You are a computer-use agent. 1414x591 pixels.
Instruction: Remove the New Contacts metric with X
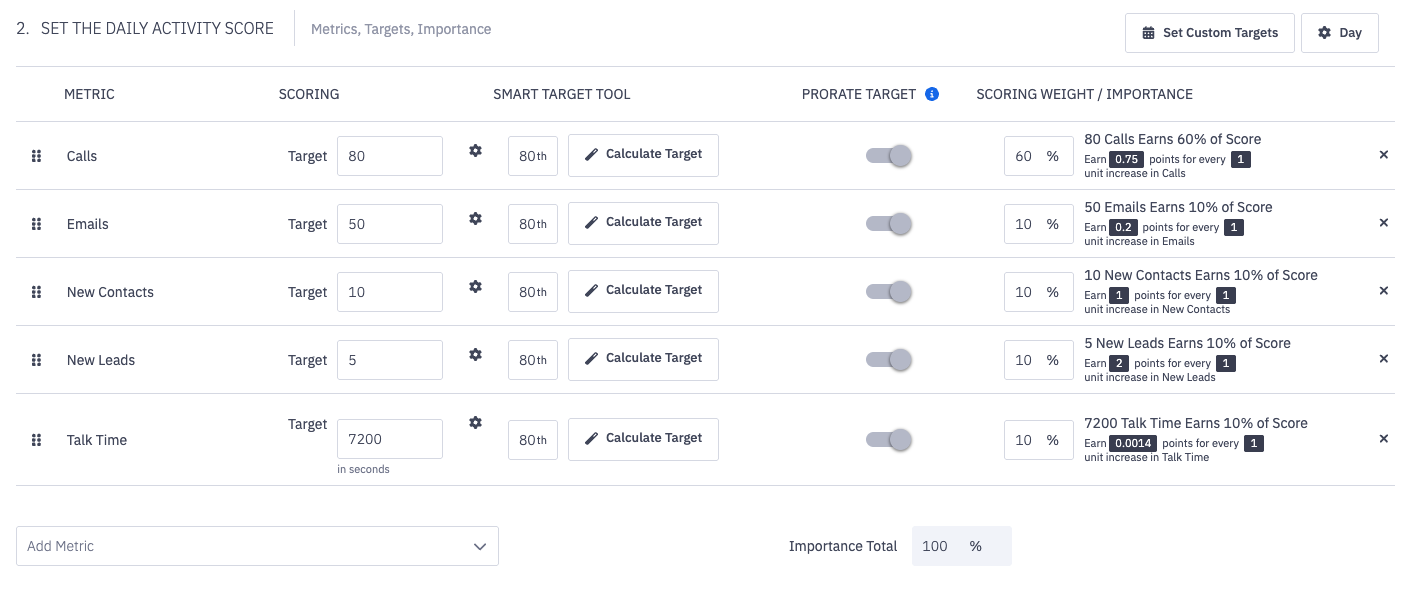click(1384, 291)
